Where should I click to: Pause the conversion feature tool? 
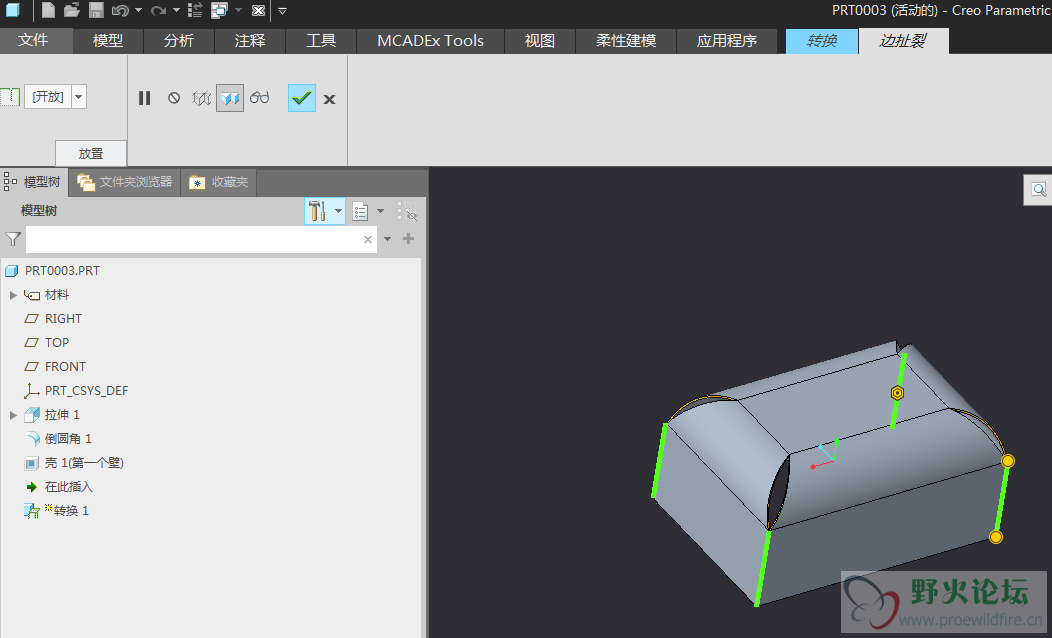click(144, 98)
